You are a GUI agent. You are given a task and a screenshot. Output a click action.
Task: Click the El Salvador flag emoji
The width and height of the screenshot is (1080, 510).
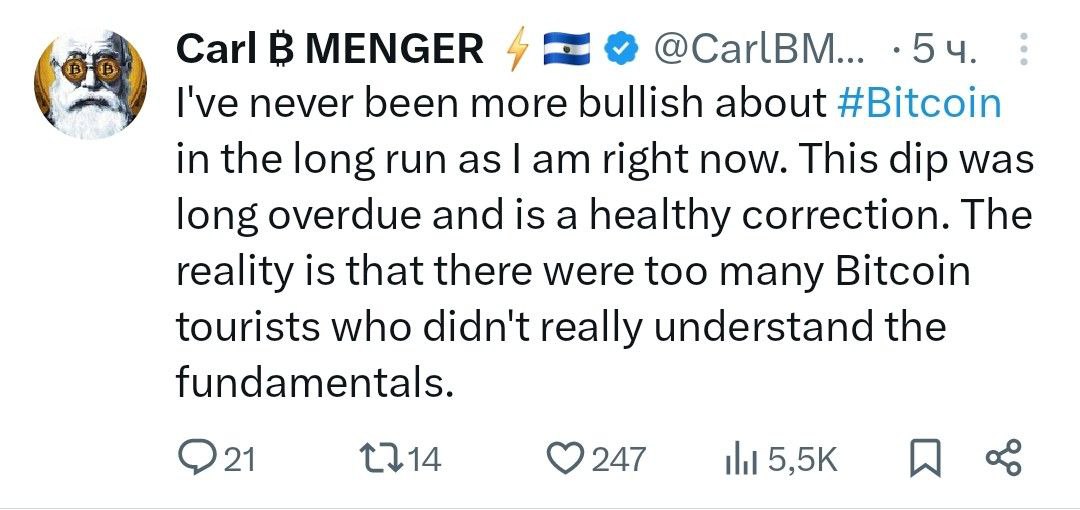pyautogui.click(x=567, y=50)
